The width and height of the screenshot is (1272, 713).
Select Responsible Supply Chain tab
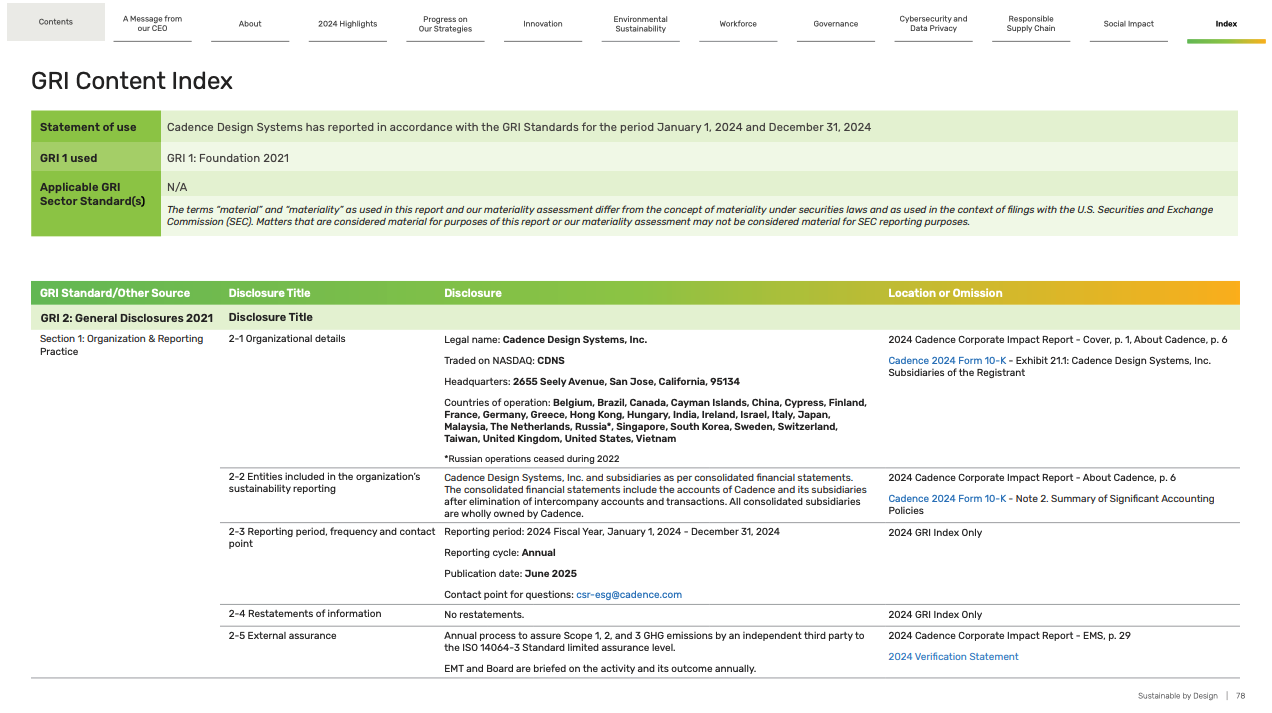pyautogui.click(x=1030, y=23)
